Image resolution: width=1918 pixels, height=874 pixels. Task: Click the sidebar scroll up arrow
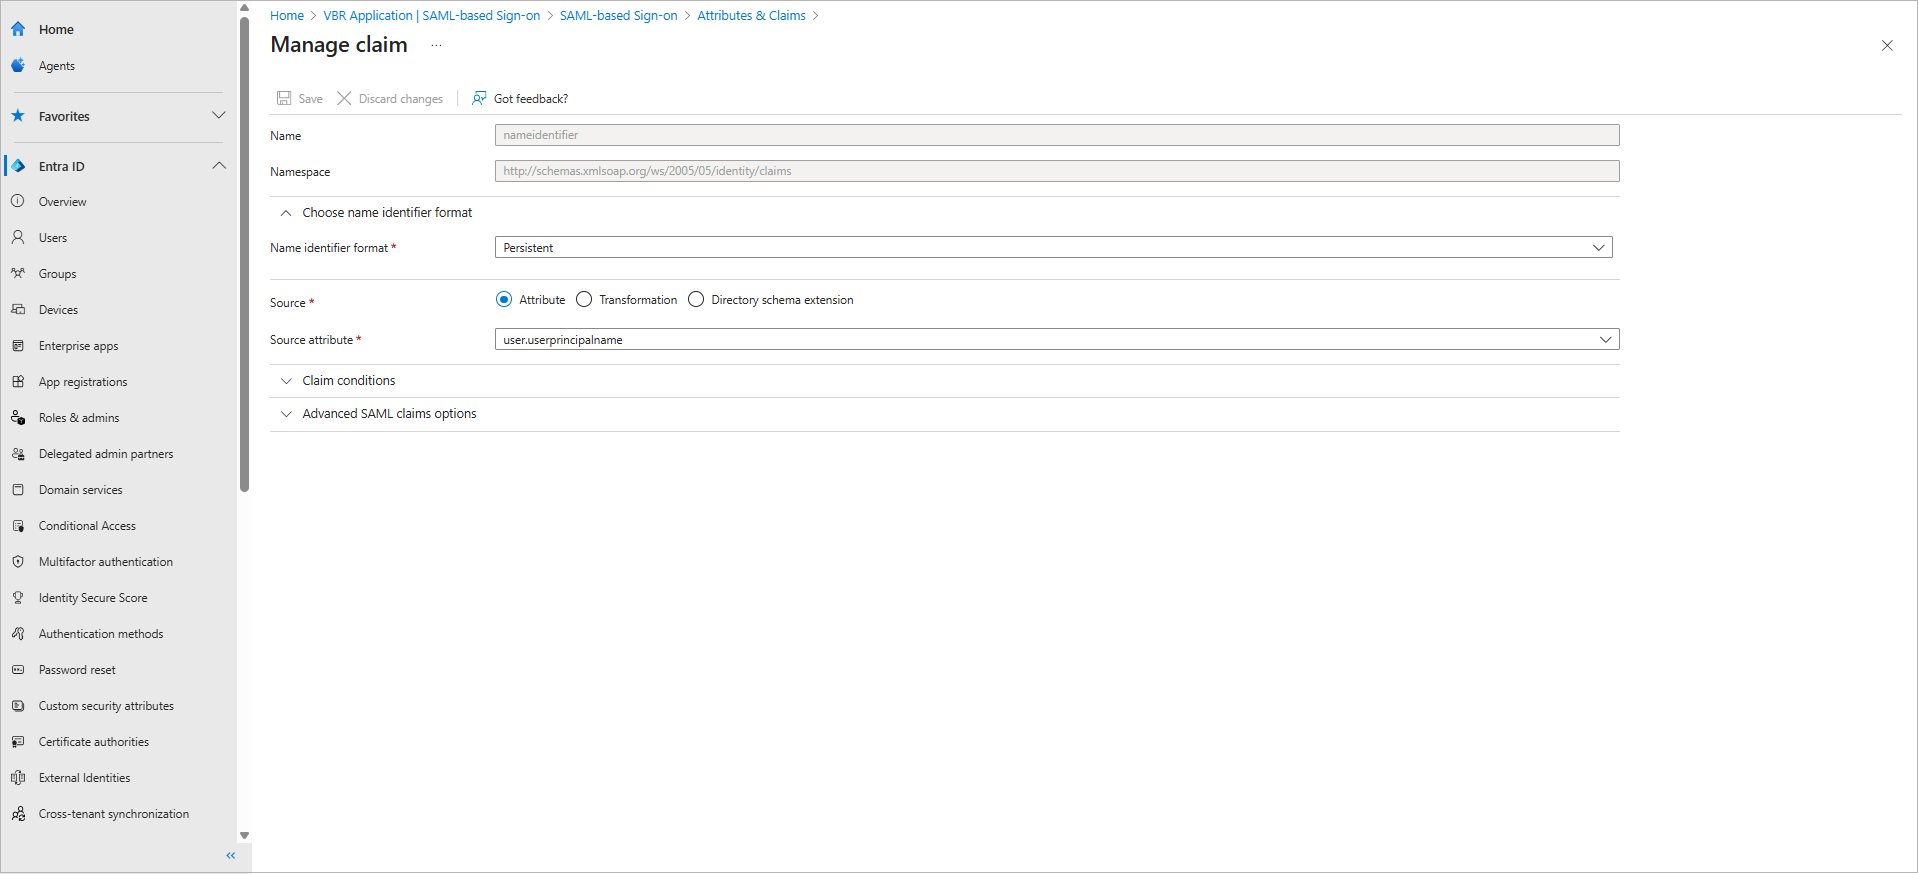(244, 8)
